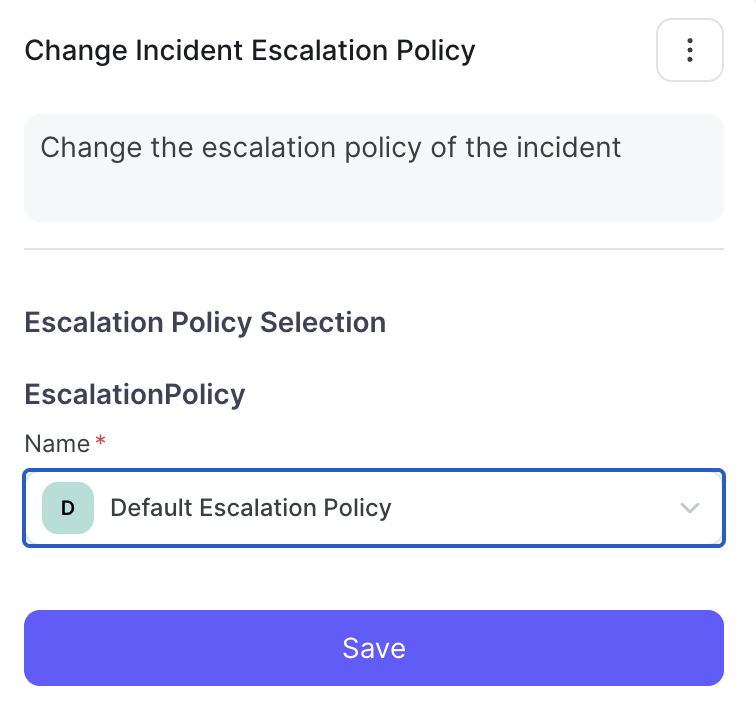Click the "EscalationPolicy" subheading

(x=135, y=395)
